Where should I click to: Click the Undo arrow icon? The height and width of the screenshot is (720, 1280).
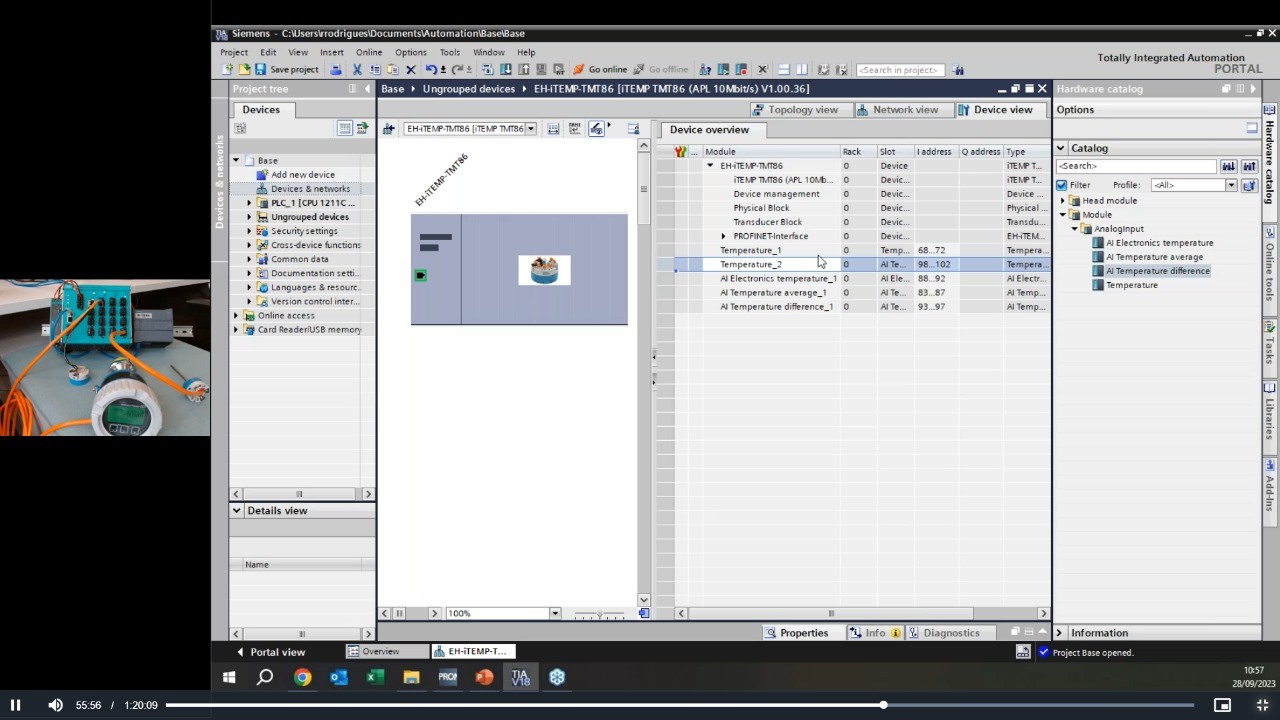coord(431,70)
